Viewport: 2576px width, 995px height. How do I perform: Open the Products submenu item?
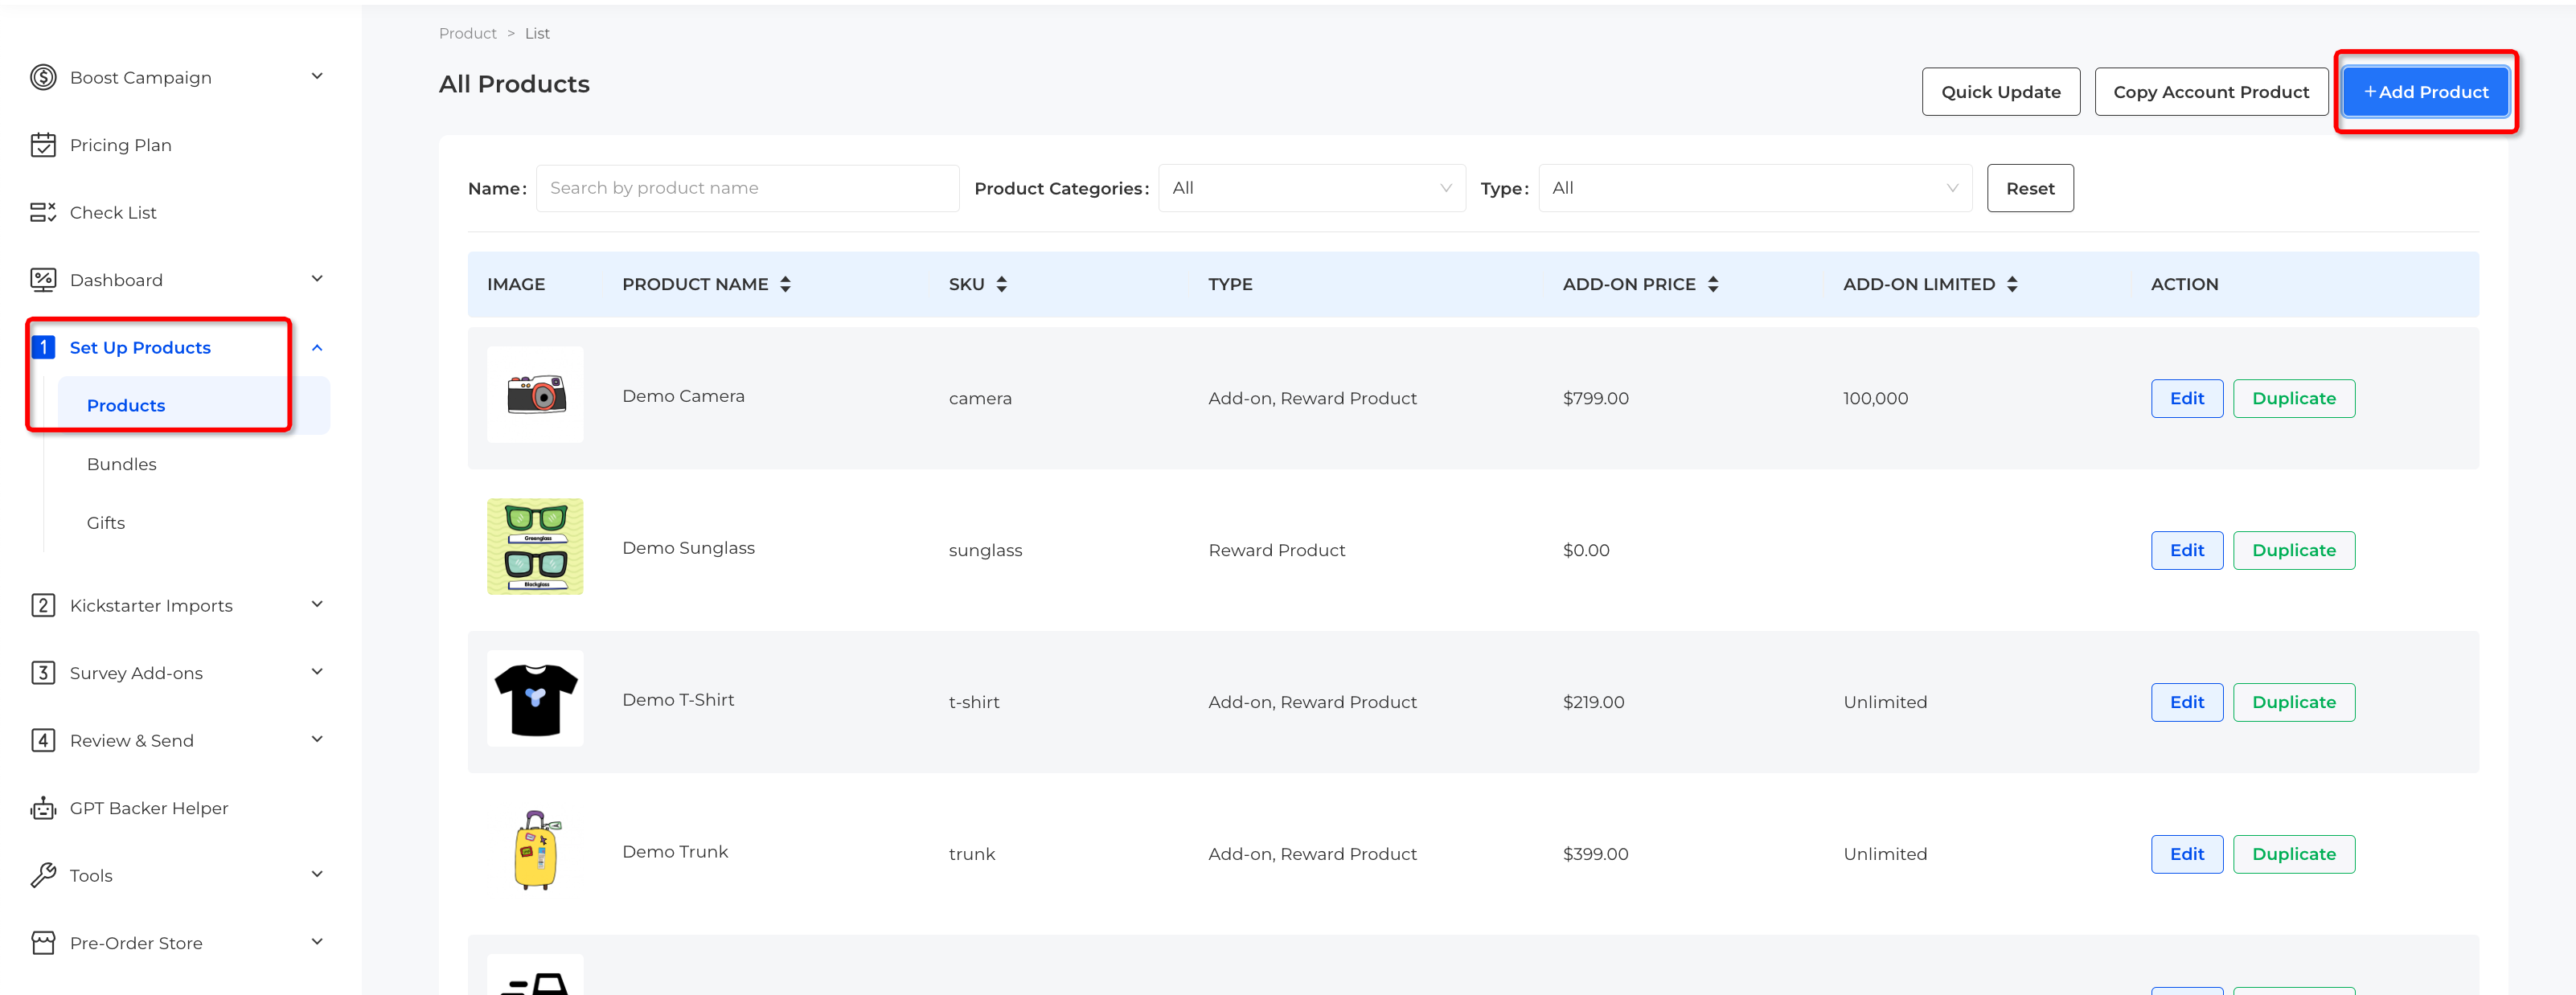tap(193, 405)
